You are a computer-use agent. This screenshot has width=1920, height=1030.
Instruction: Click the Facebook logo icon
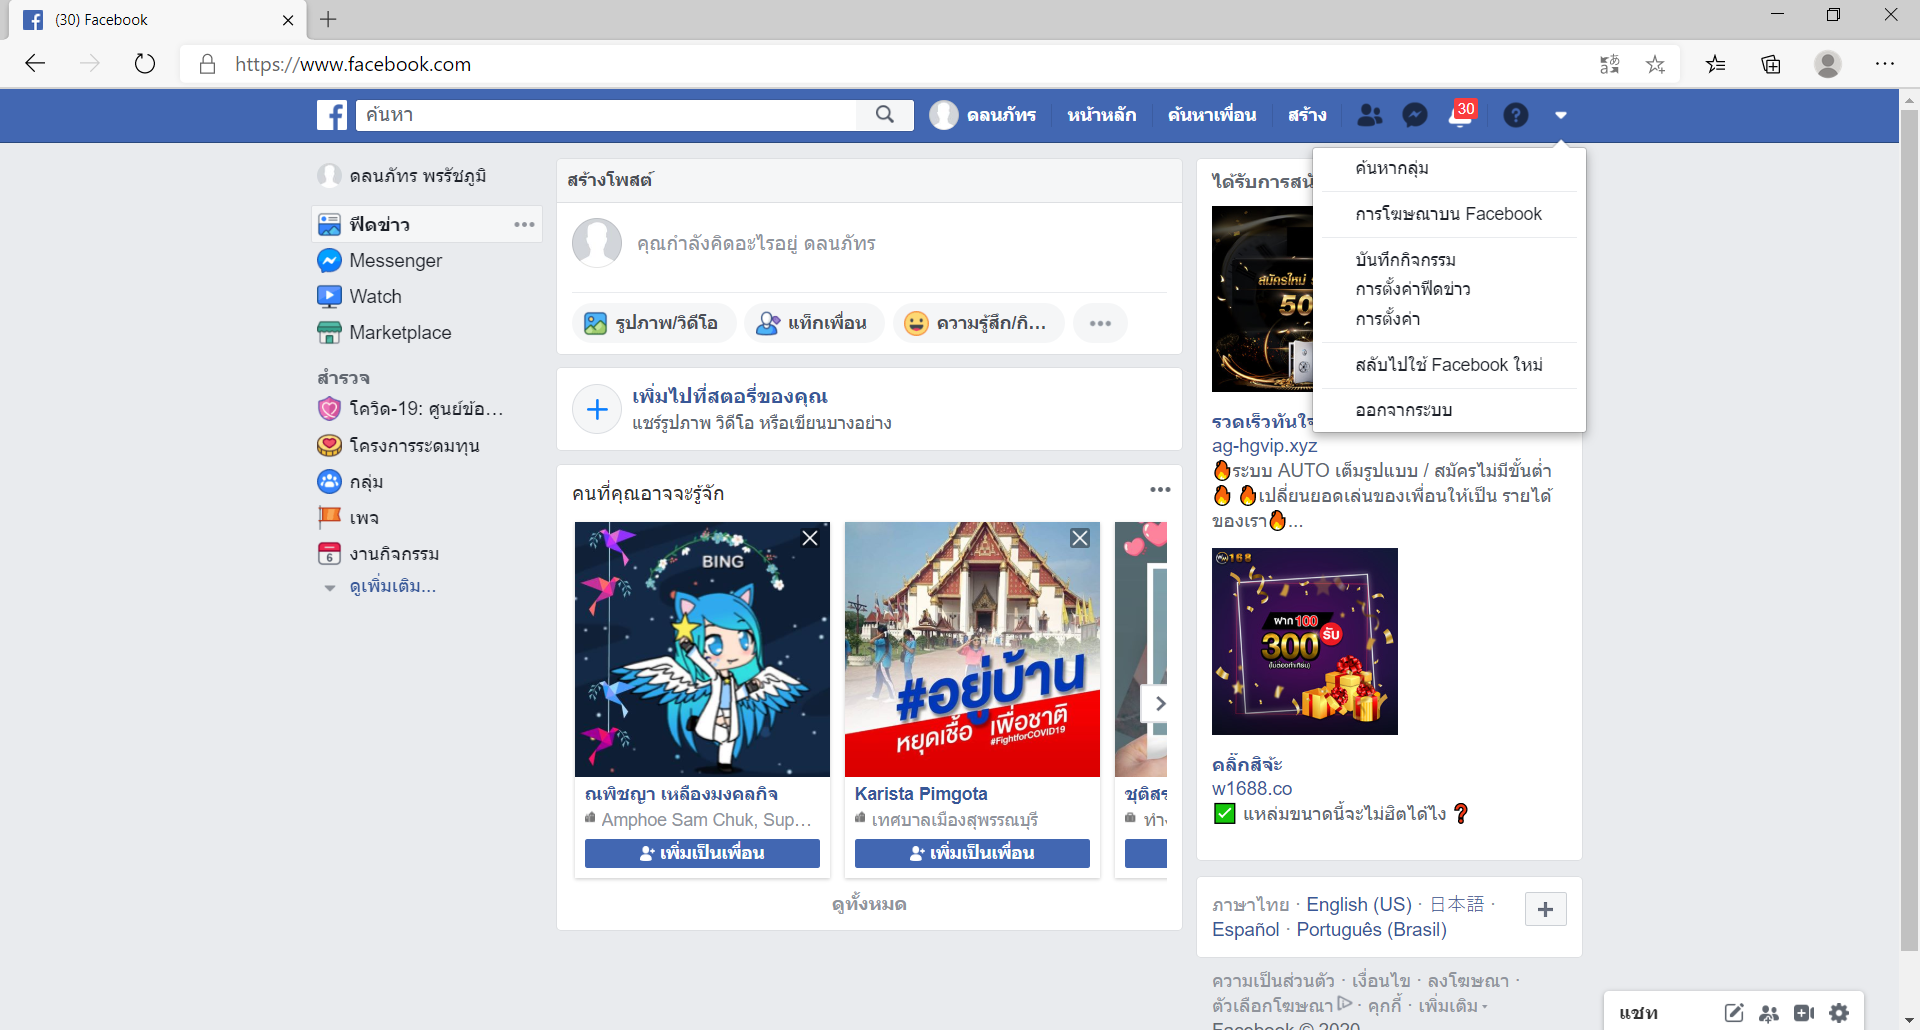[332, 115]
